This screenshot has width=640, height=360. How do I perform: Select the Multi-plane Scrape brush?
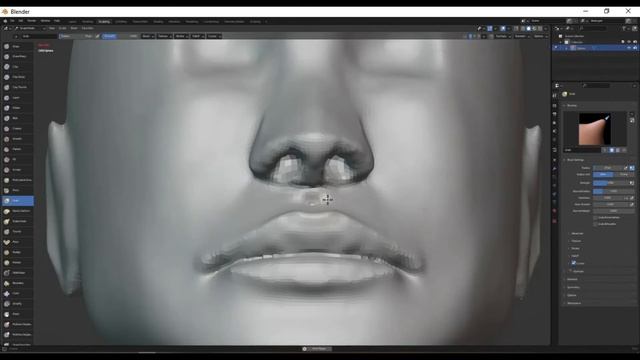point(17,180)
